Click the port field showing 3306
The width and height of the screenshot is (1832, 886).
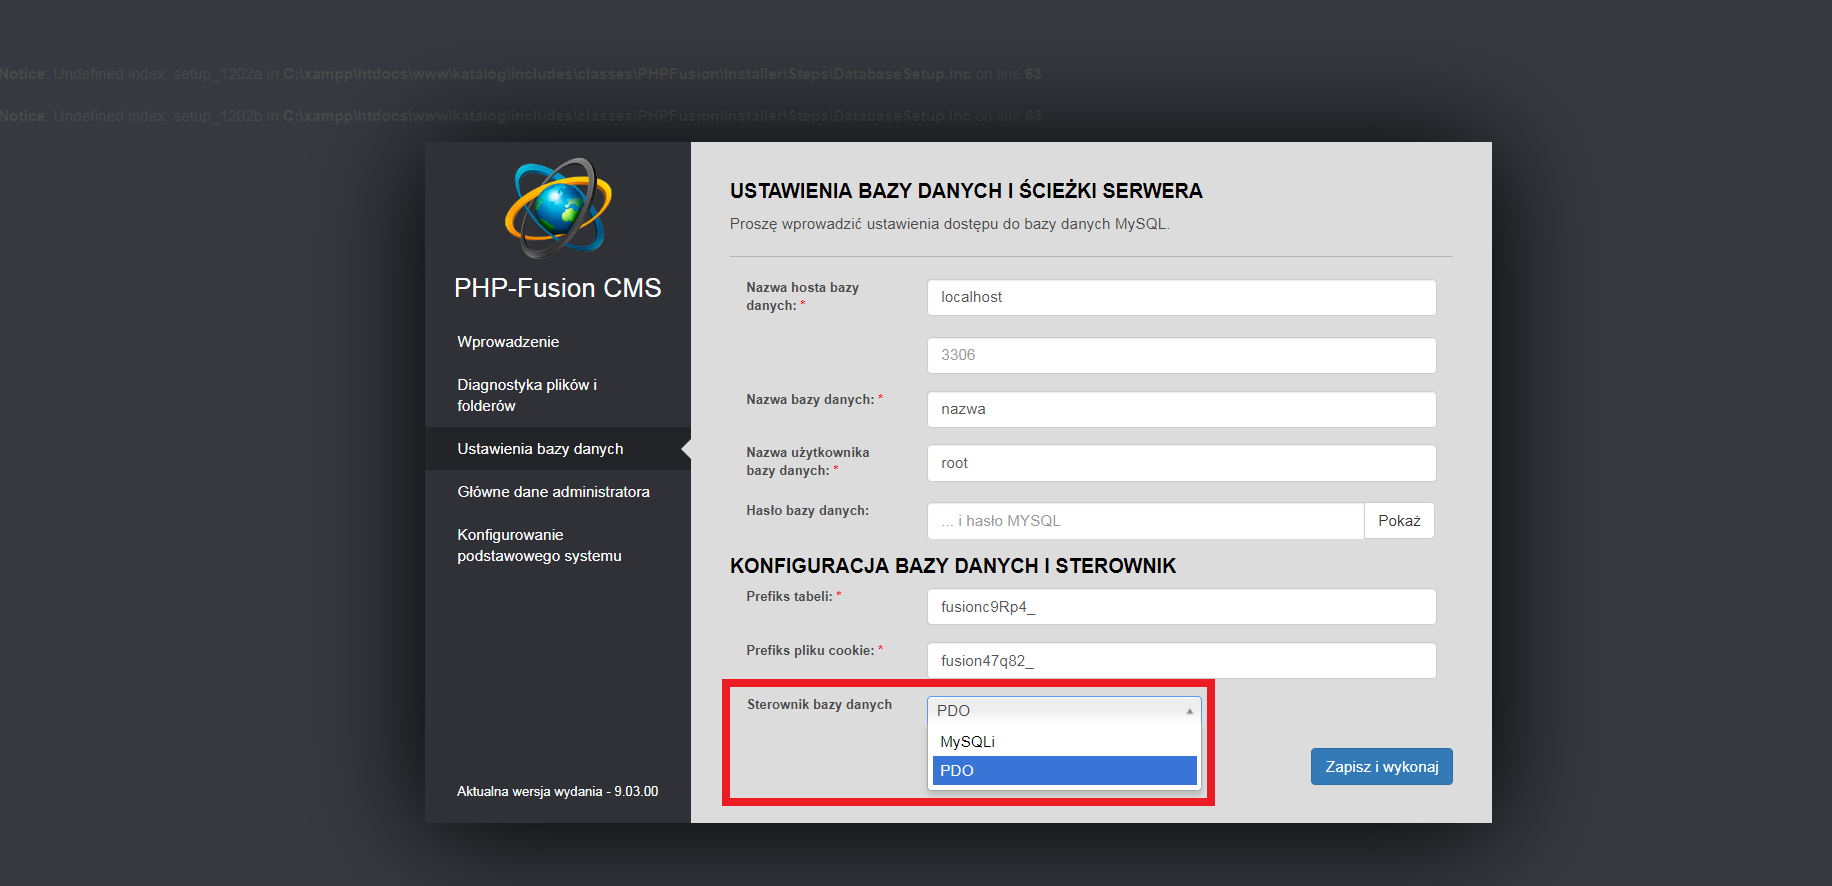pyautogui.click(x=1181, y=355)
